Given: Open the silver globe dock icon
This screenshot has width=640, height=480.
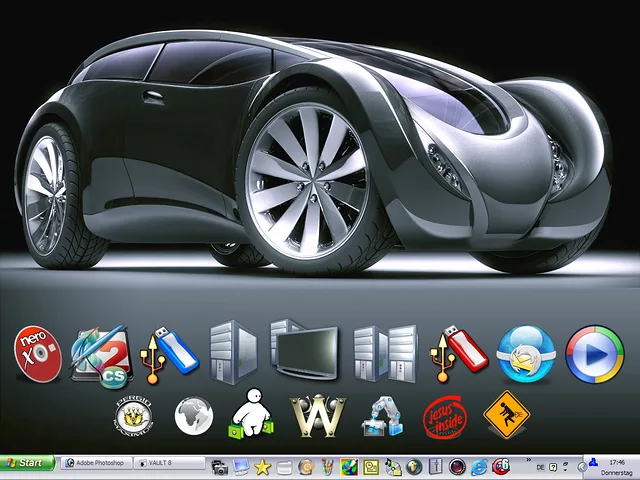Looking at the screenshot, I should tap(194, 415).
